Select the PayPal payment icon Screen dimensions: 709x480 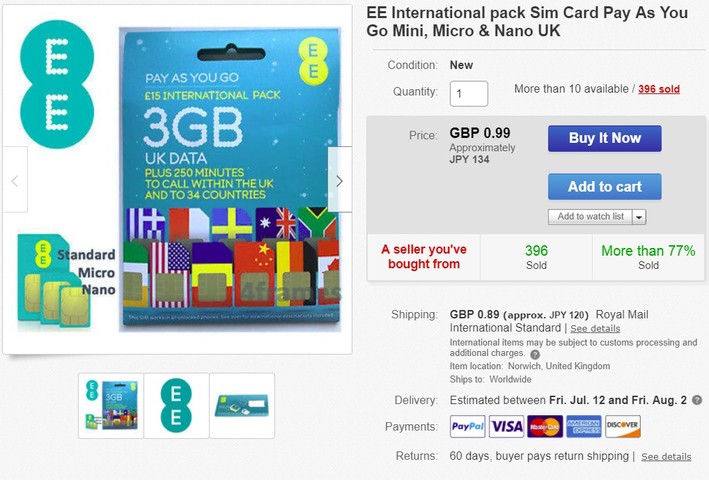click(x=468, y=426)
